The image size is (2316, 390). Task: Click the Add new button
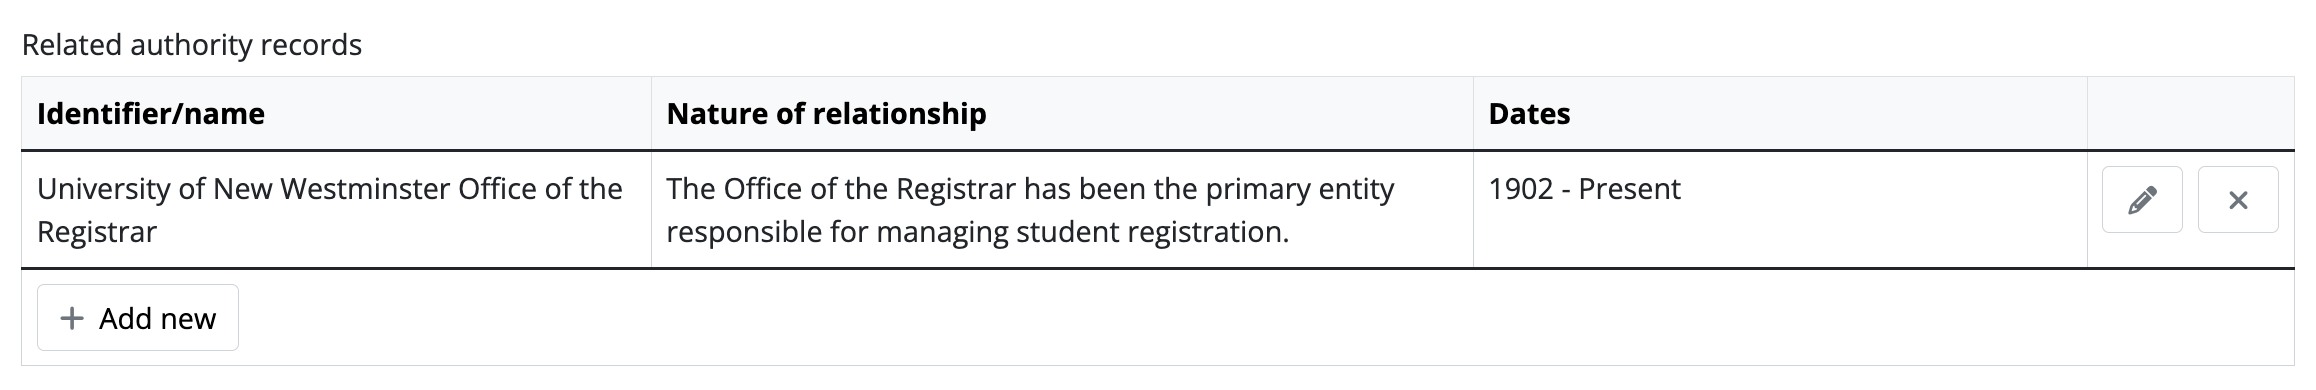pos(138,318)
